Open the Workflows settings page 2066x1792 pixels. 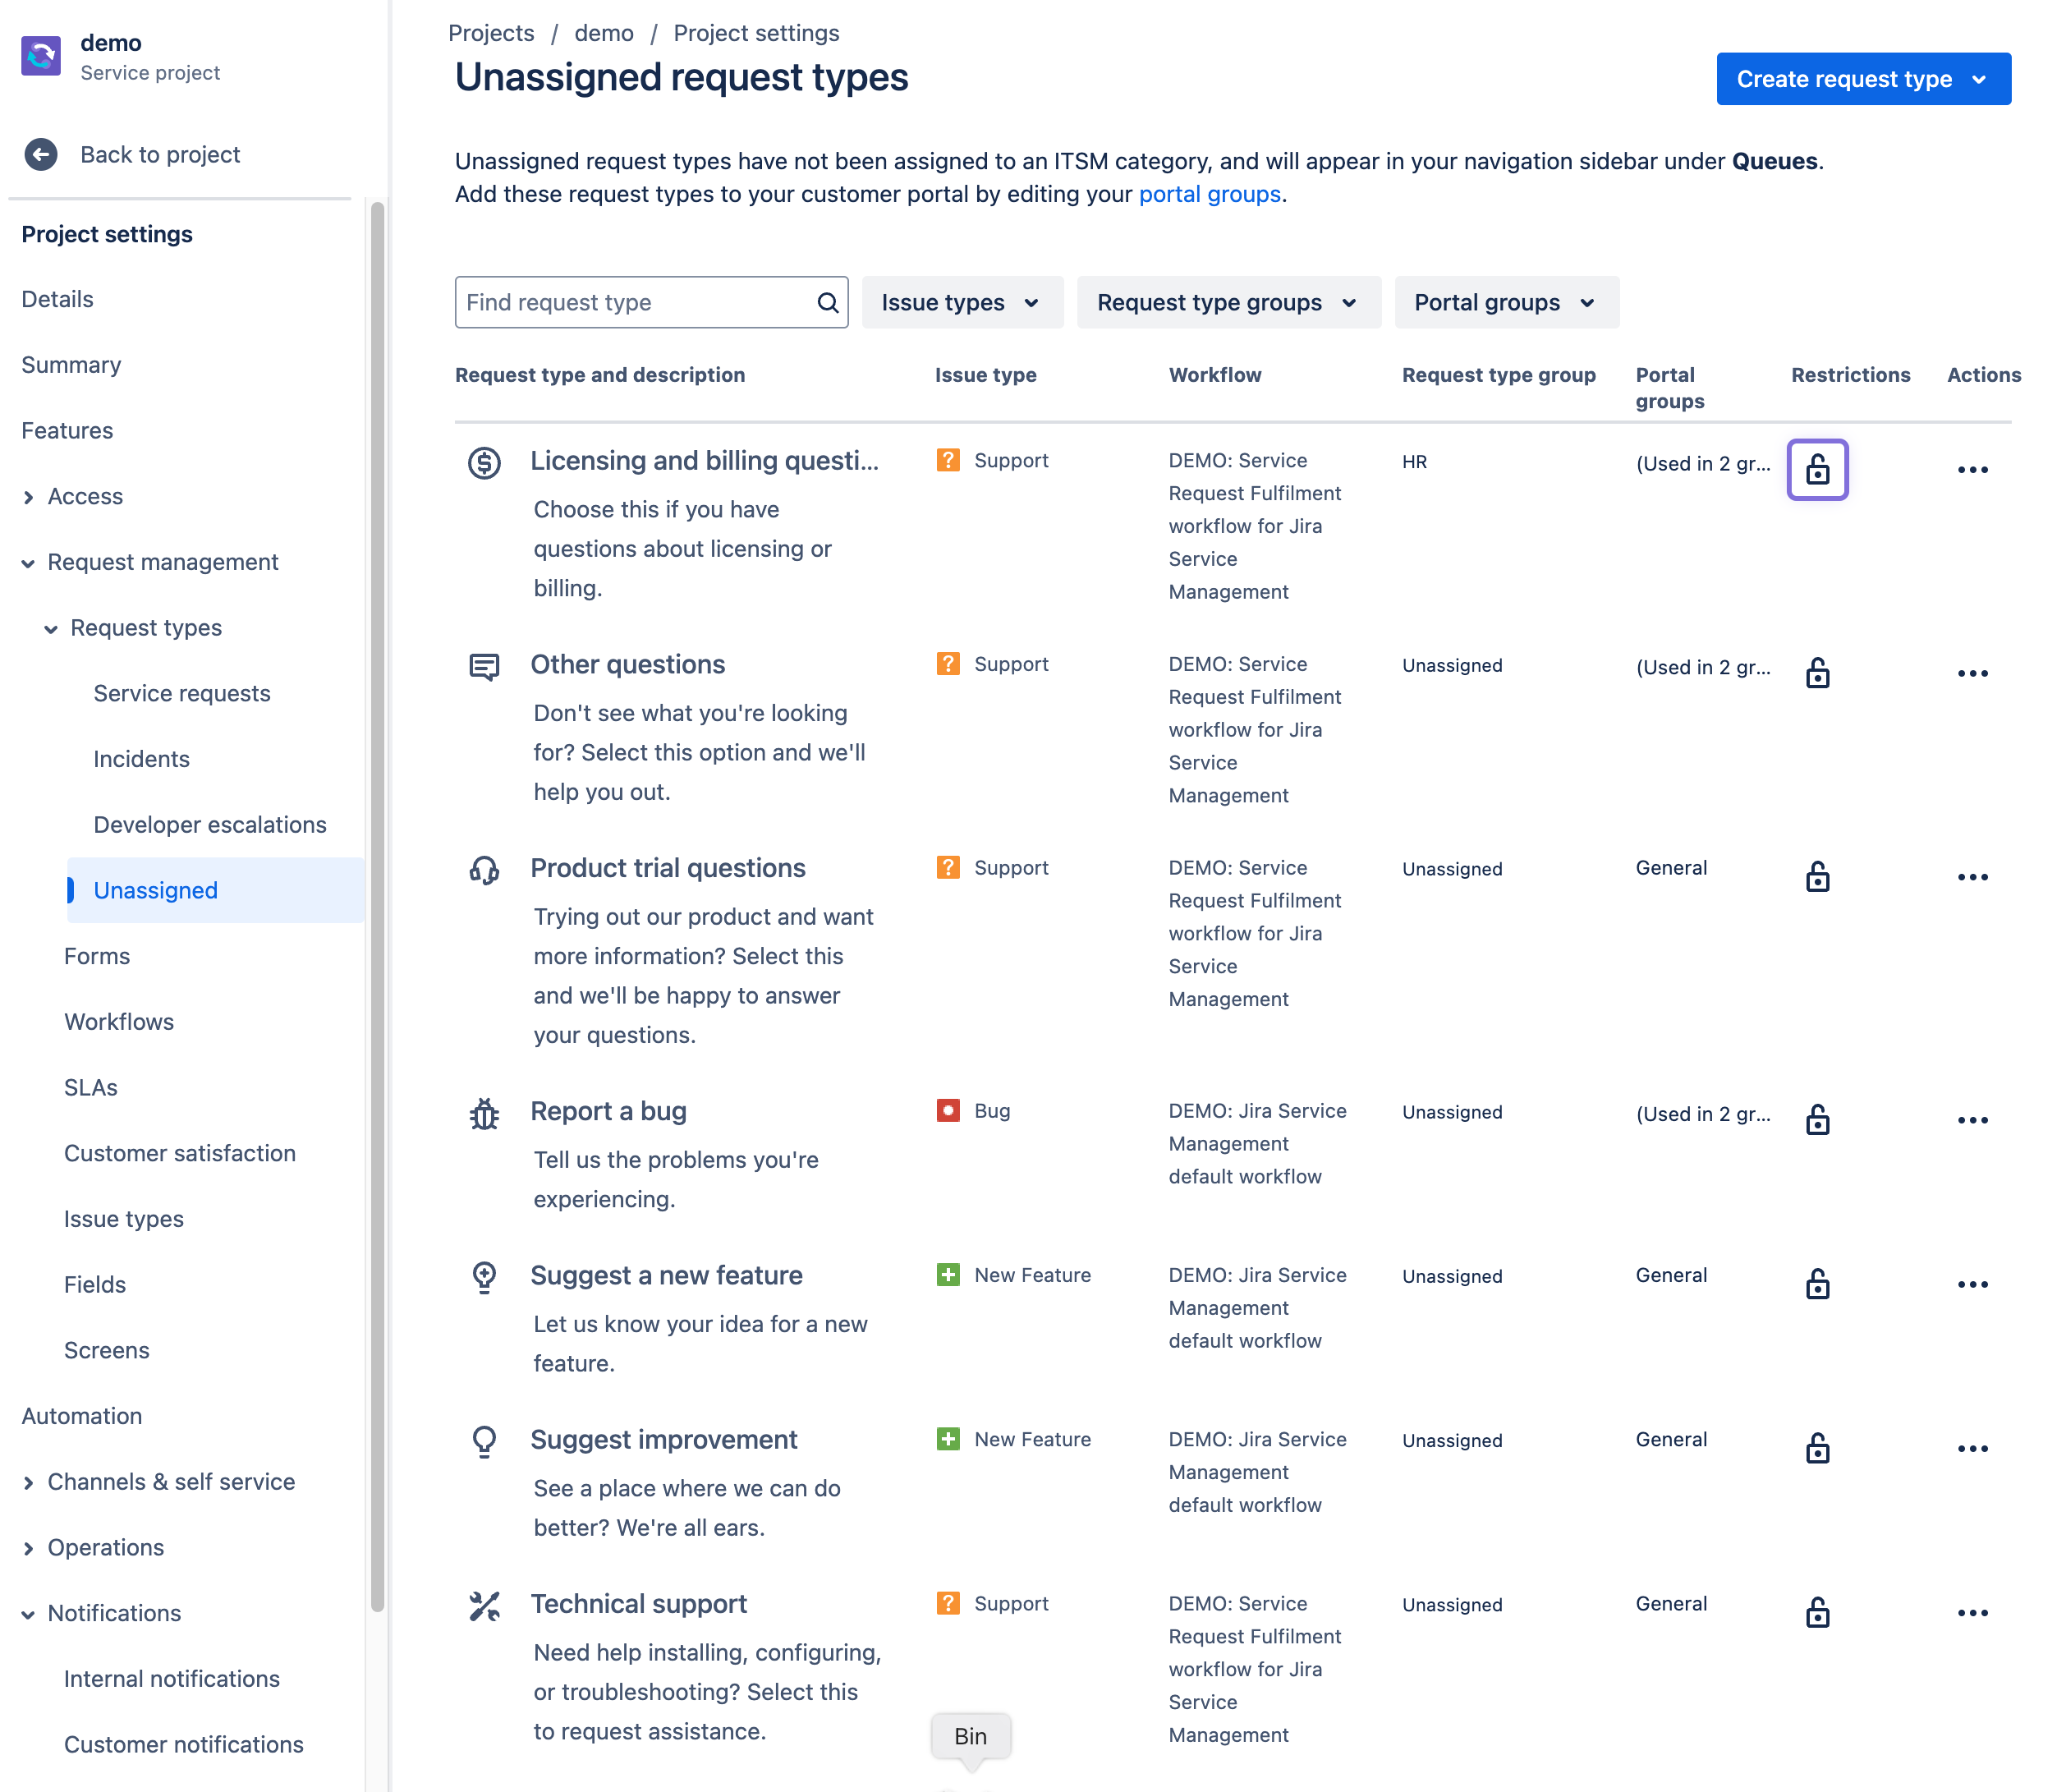[119, 1021]
